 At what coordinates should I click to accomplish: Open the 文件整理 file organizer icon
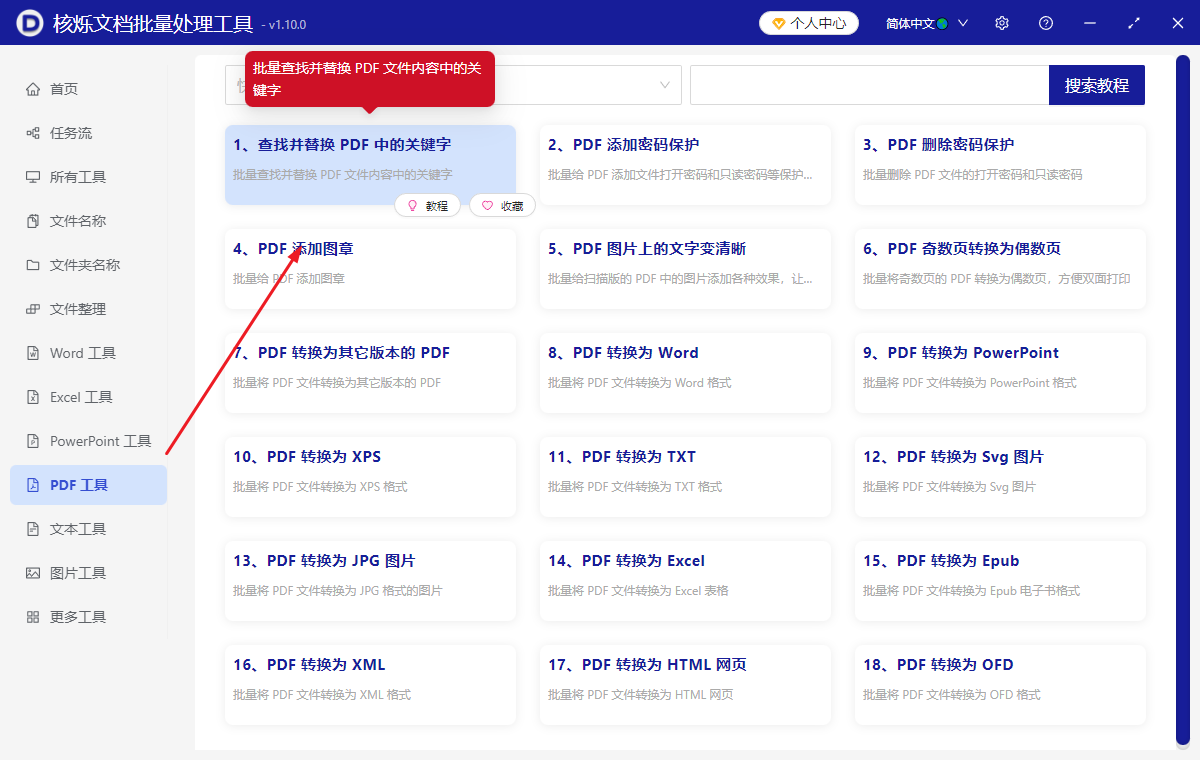pos(35,308)
